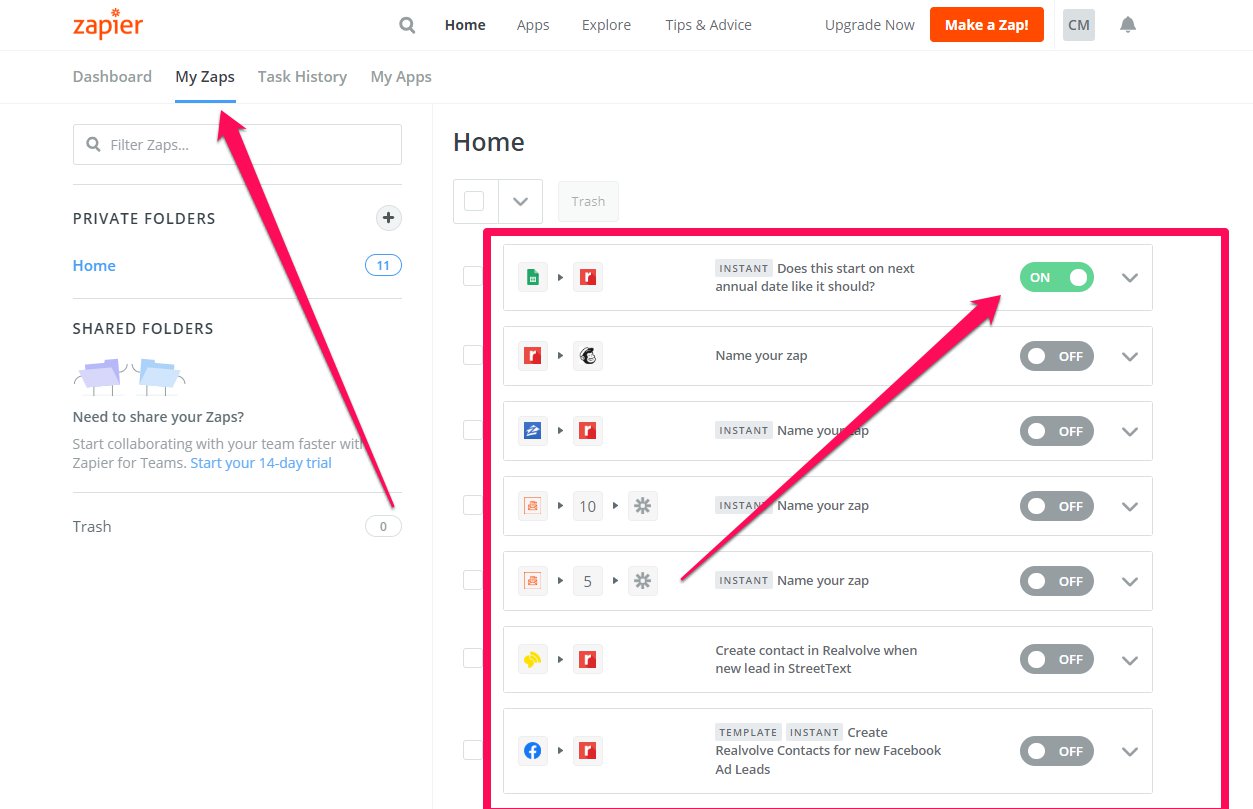Open the Home private folder
Screen dimensions: 1253x809
pyautogui.click(x=94, y=265)
